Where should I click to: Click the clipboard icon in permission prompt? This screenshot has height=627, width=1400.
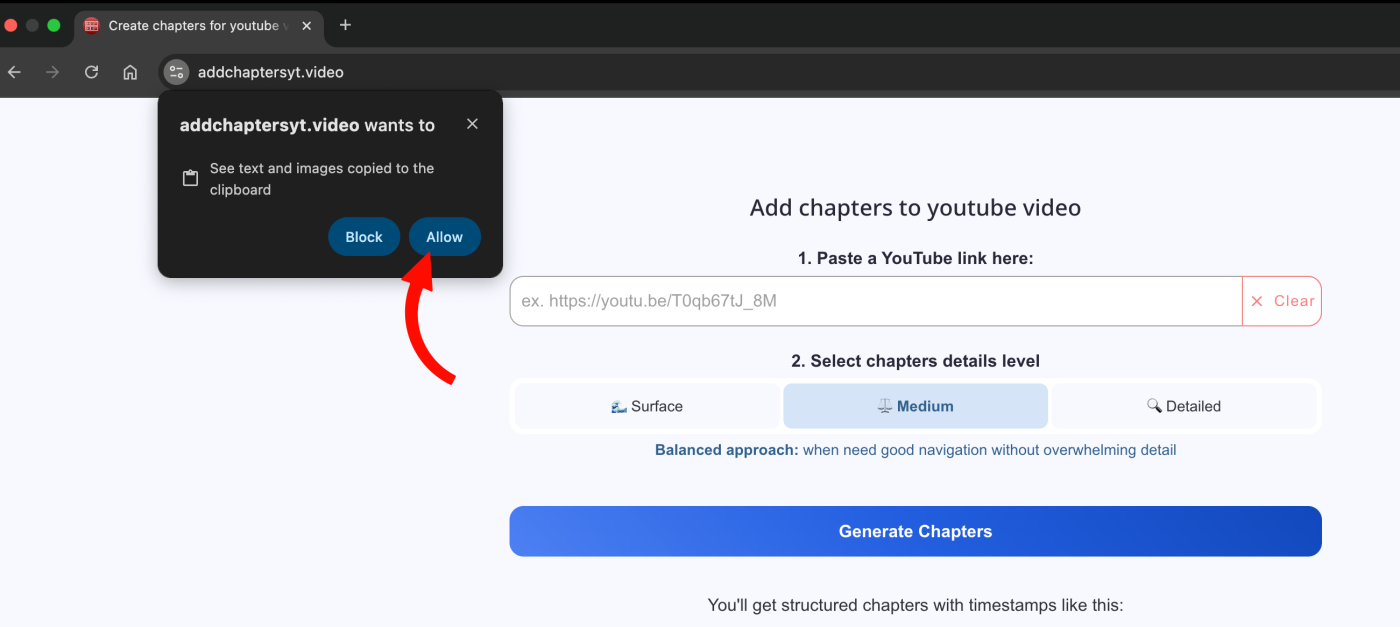(x=190, y=179)
